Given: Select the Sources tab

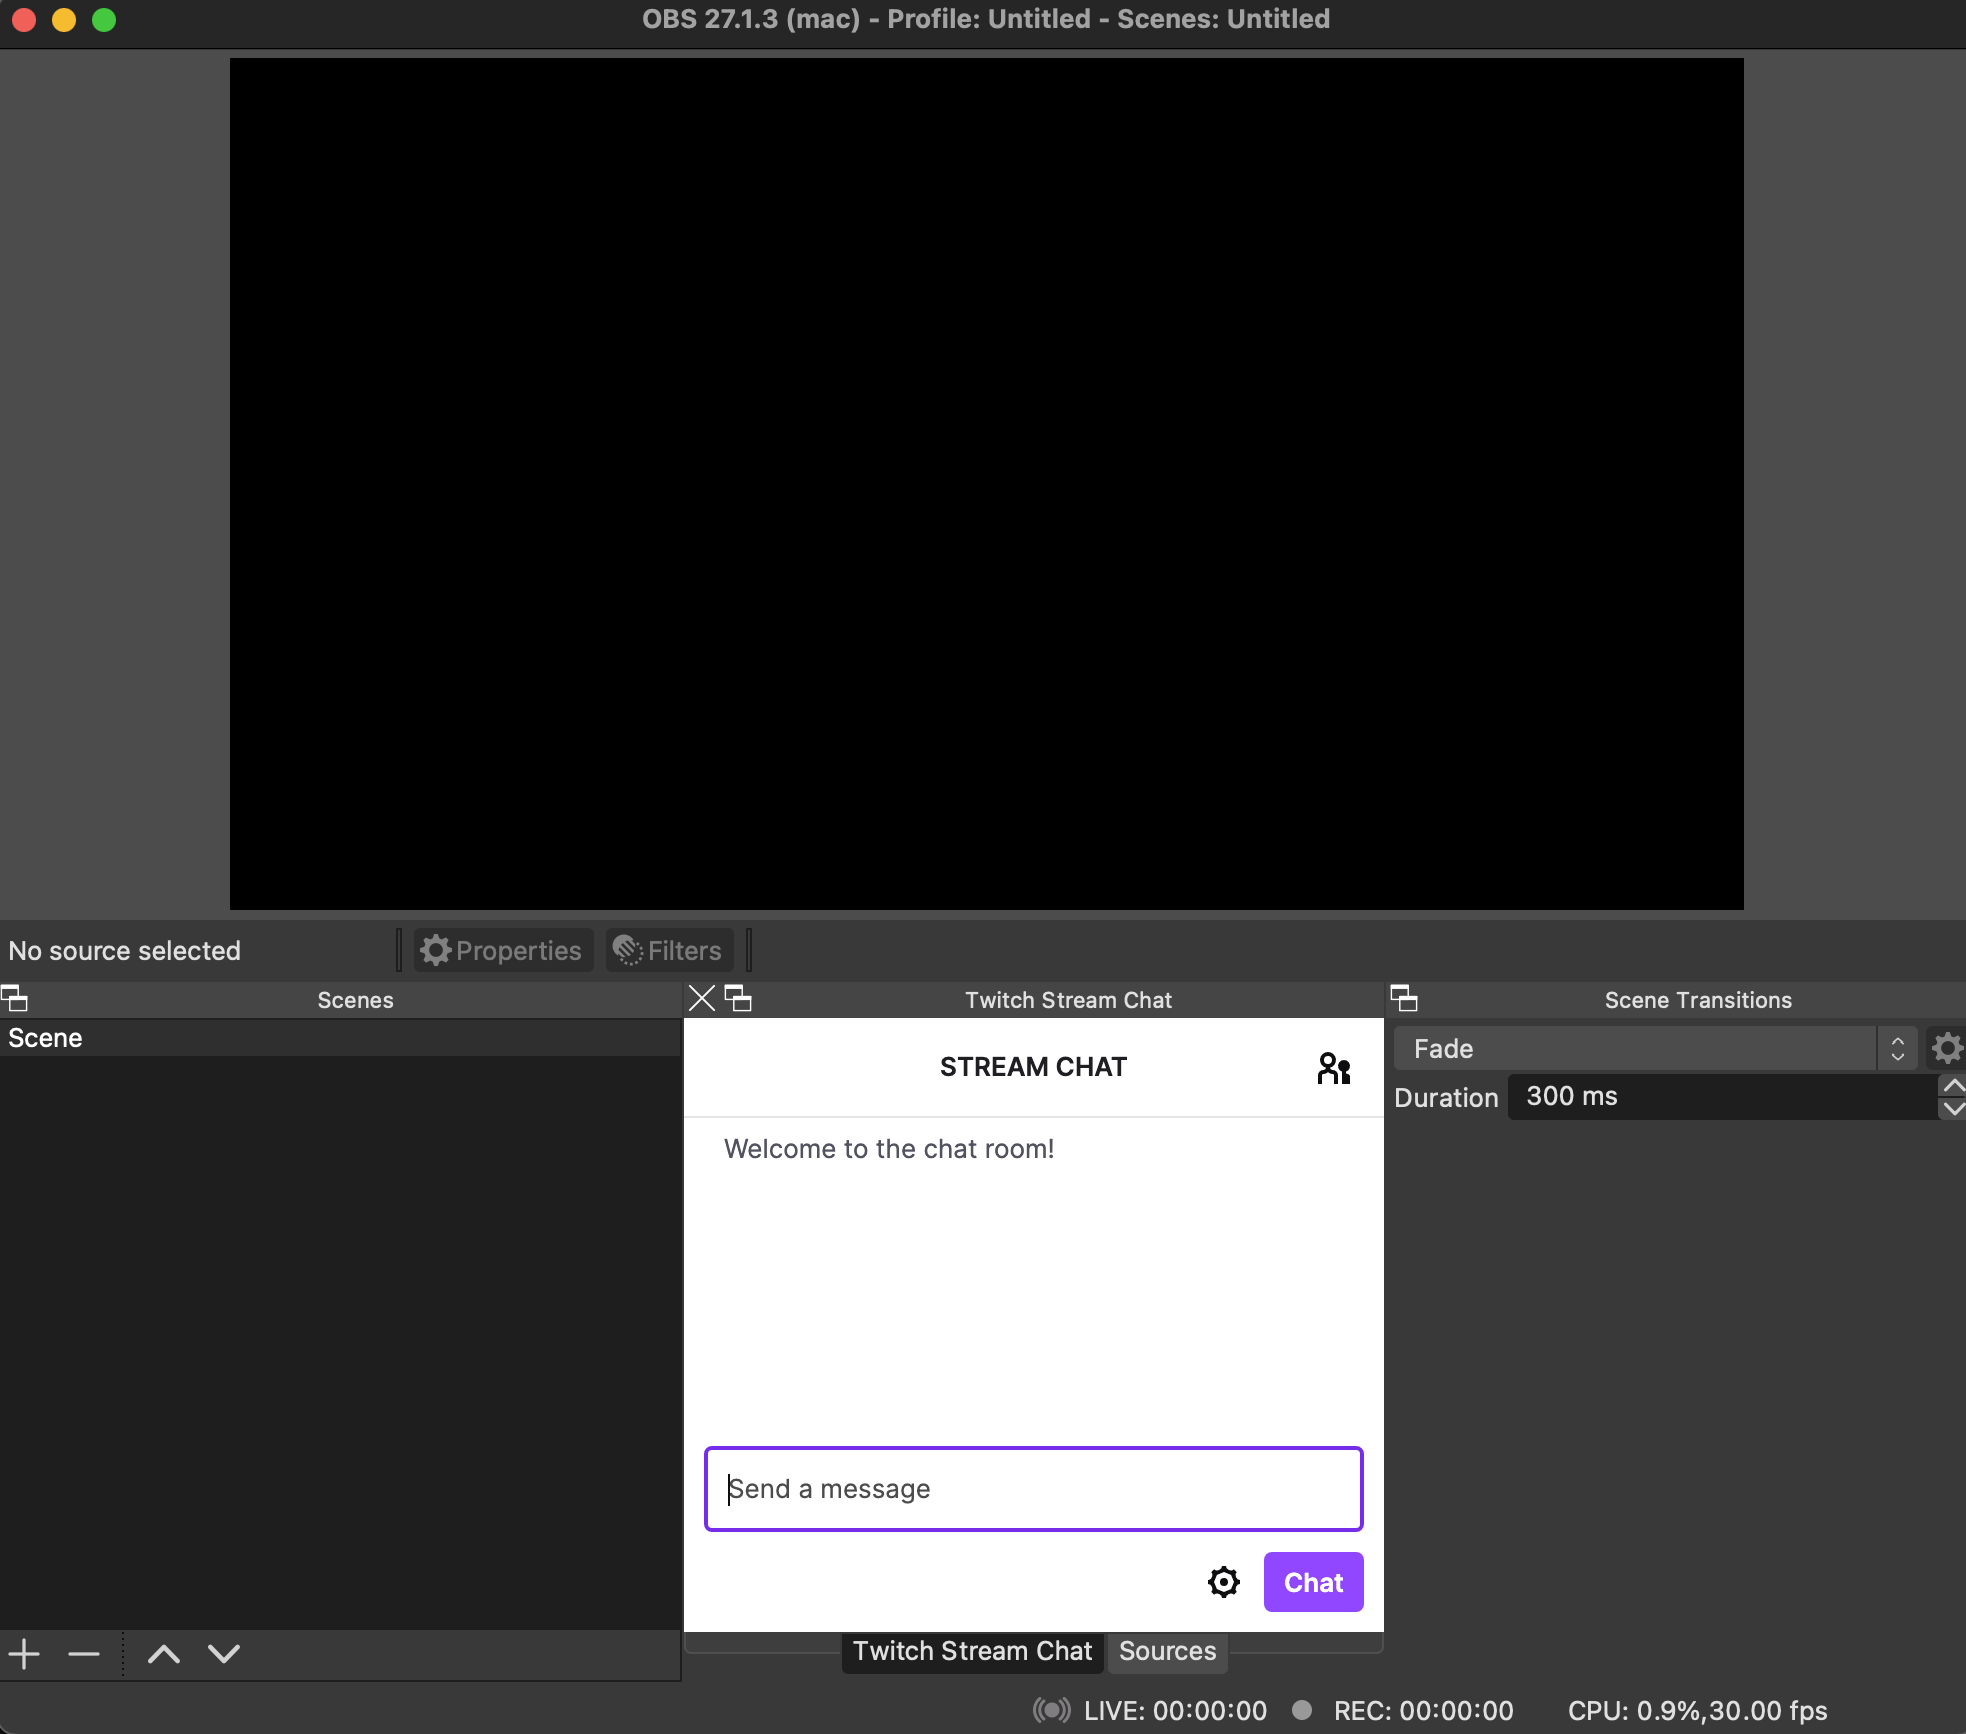Looking at the screenshot, I should (1166, 1650).
